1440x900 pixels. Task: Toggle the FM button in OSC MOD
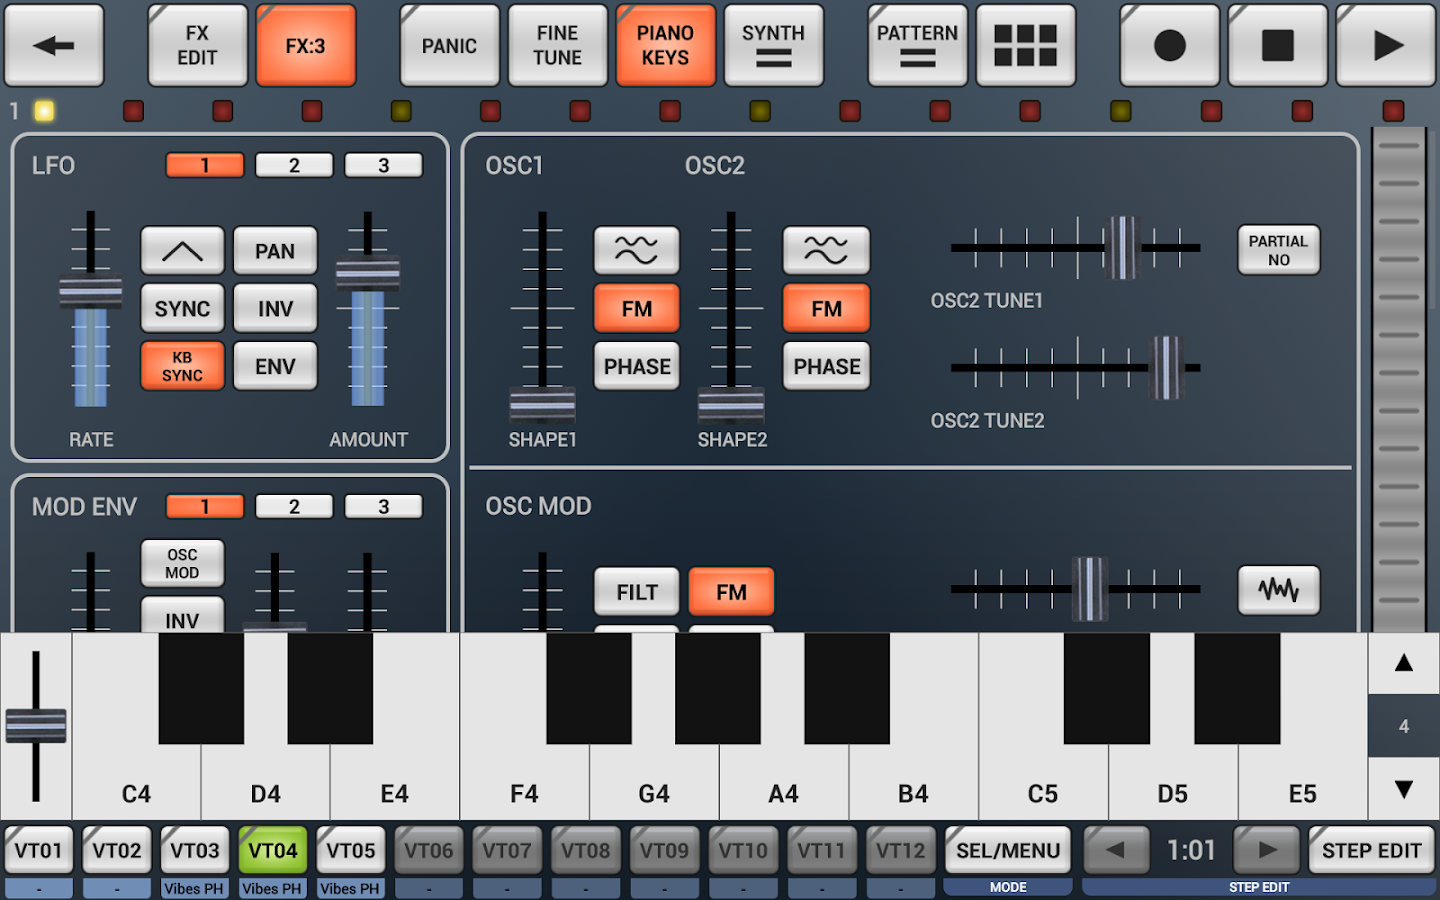point(731,592)
